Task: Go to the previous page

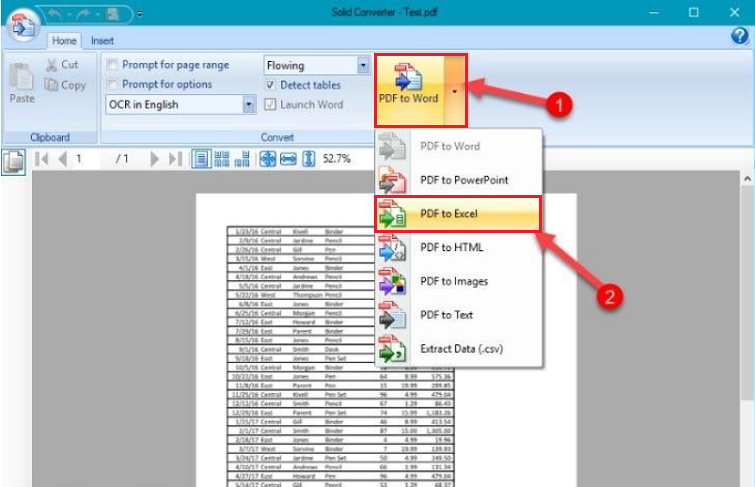Action: pos(63,158)
